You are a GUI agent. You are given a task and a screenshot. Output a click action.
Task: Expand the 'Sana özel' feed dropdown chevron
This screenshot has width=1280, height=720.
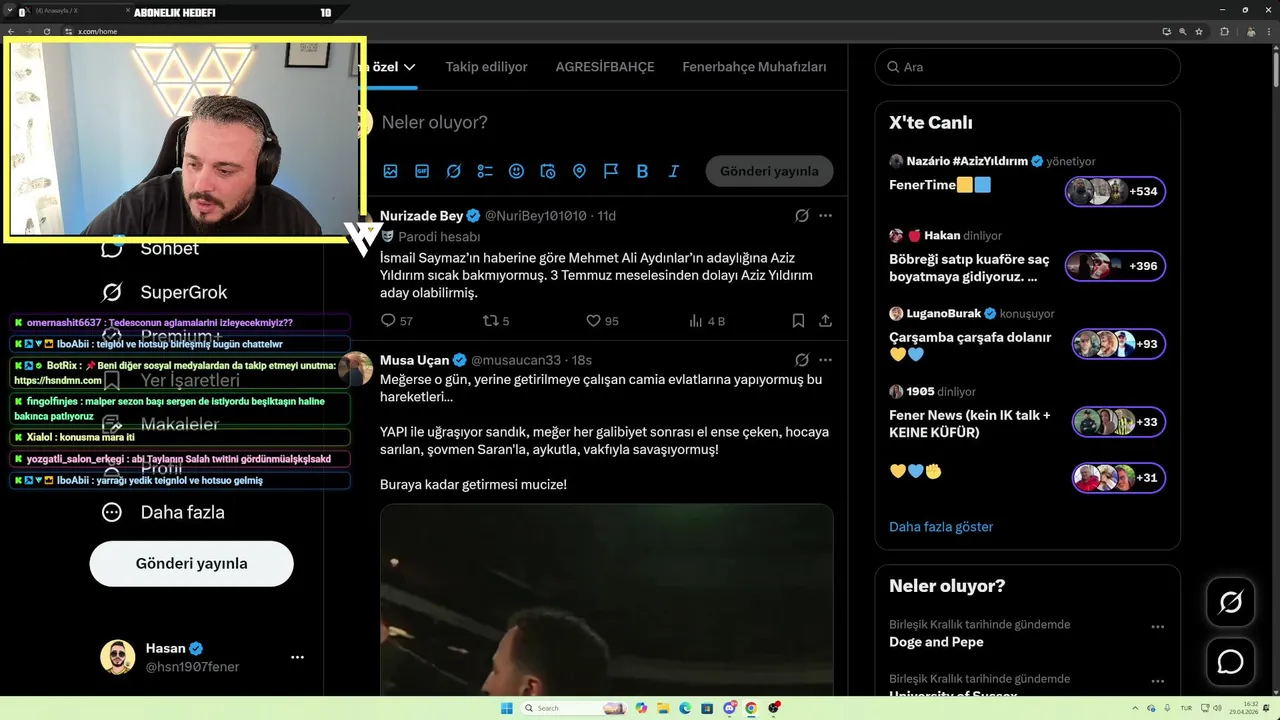click(409, 67)
